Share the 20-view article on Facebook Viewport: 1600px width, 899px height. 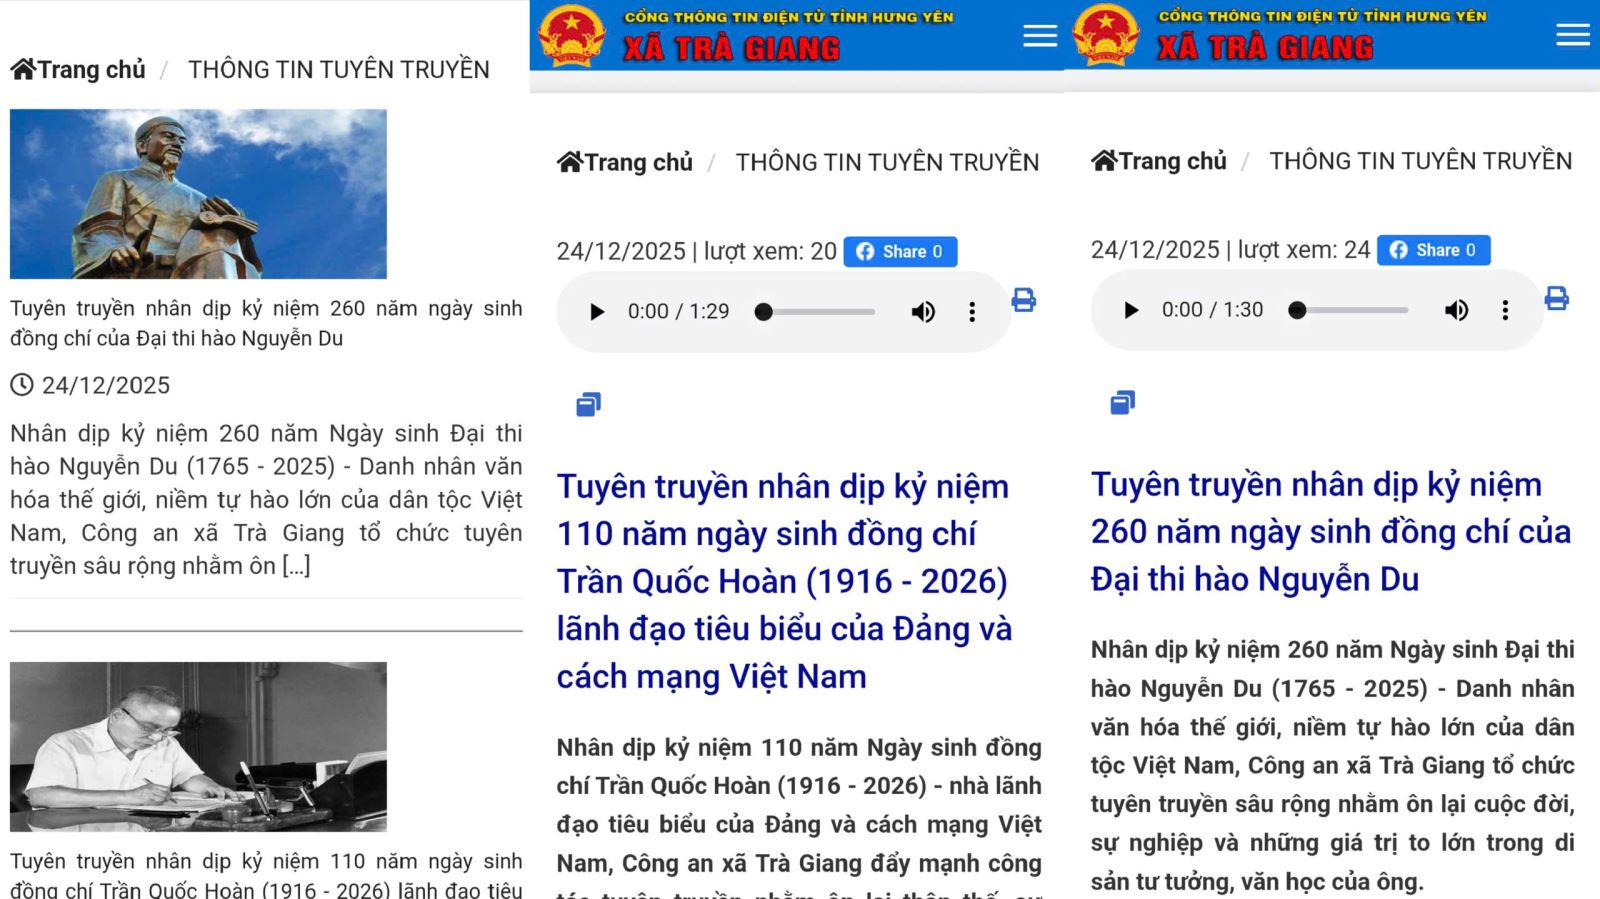(x=900, y=252)
